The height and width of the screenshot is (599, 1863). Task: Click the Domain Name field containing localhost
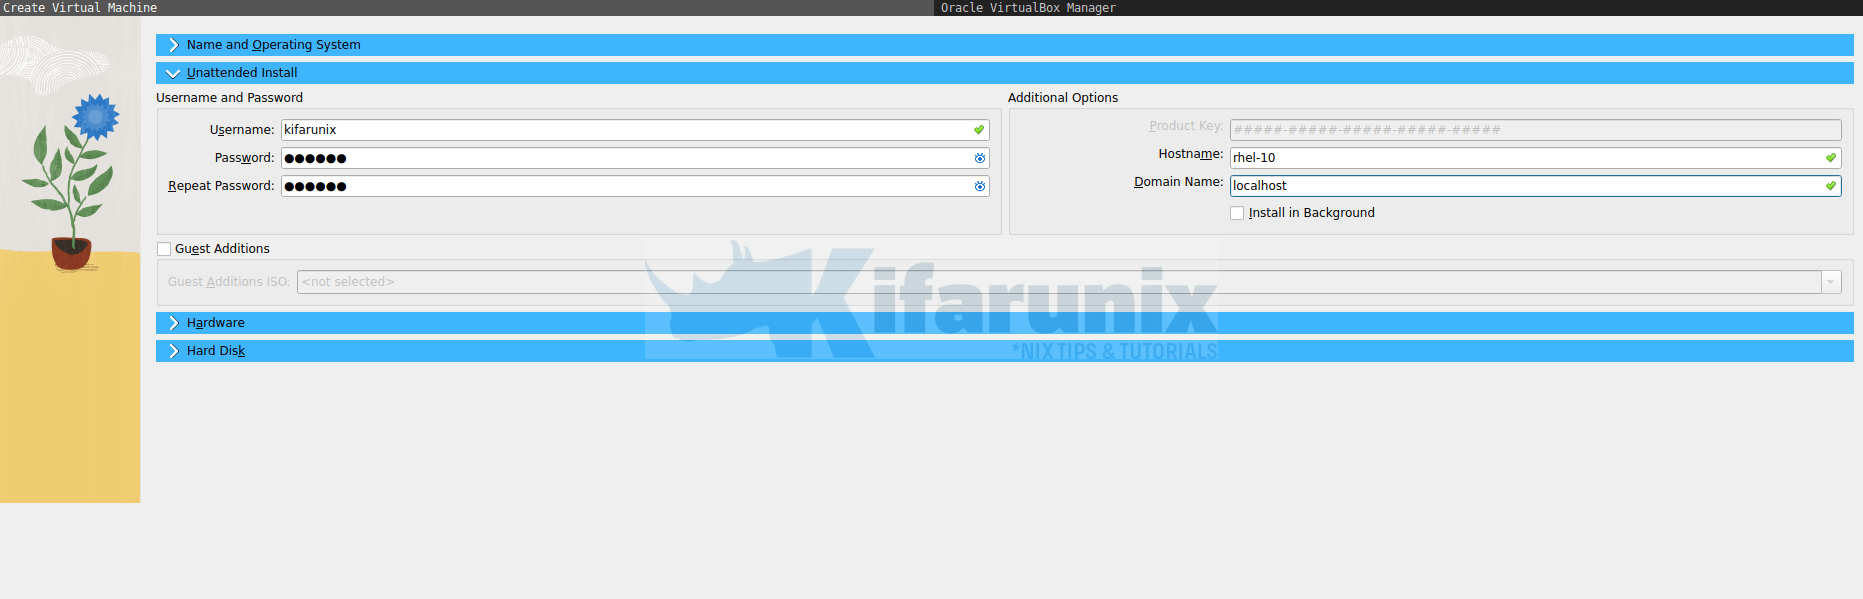click(1535, 186)
